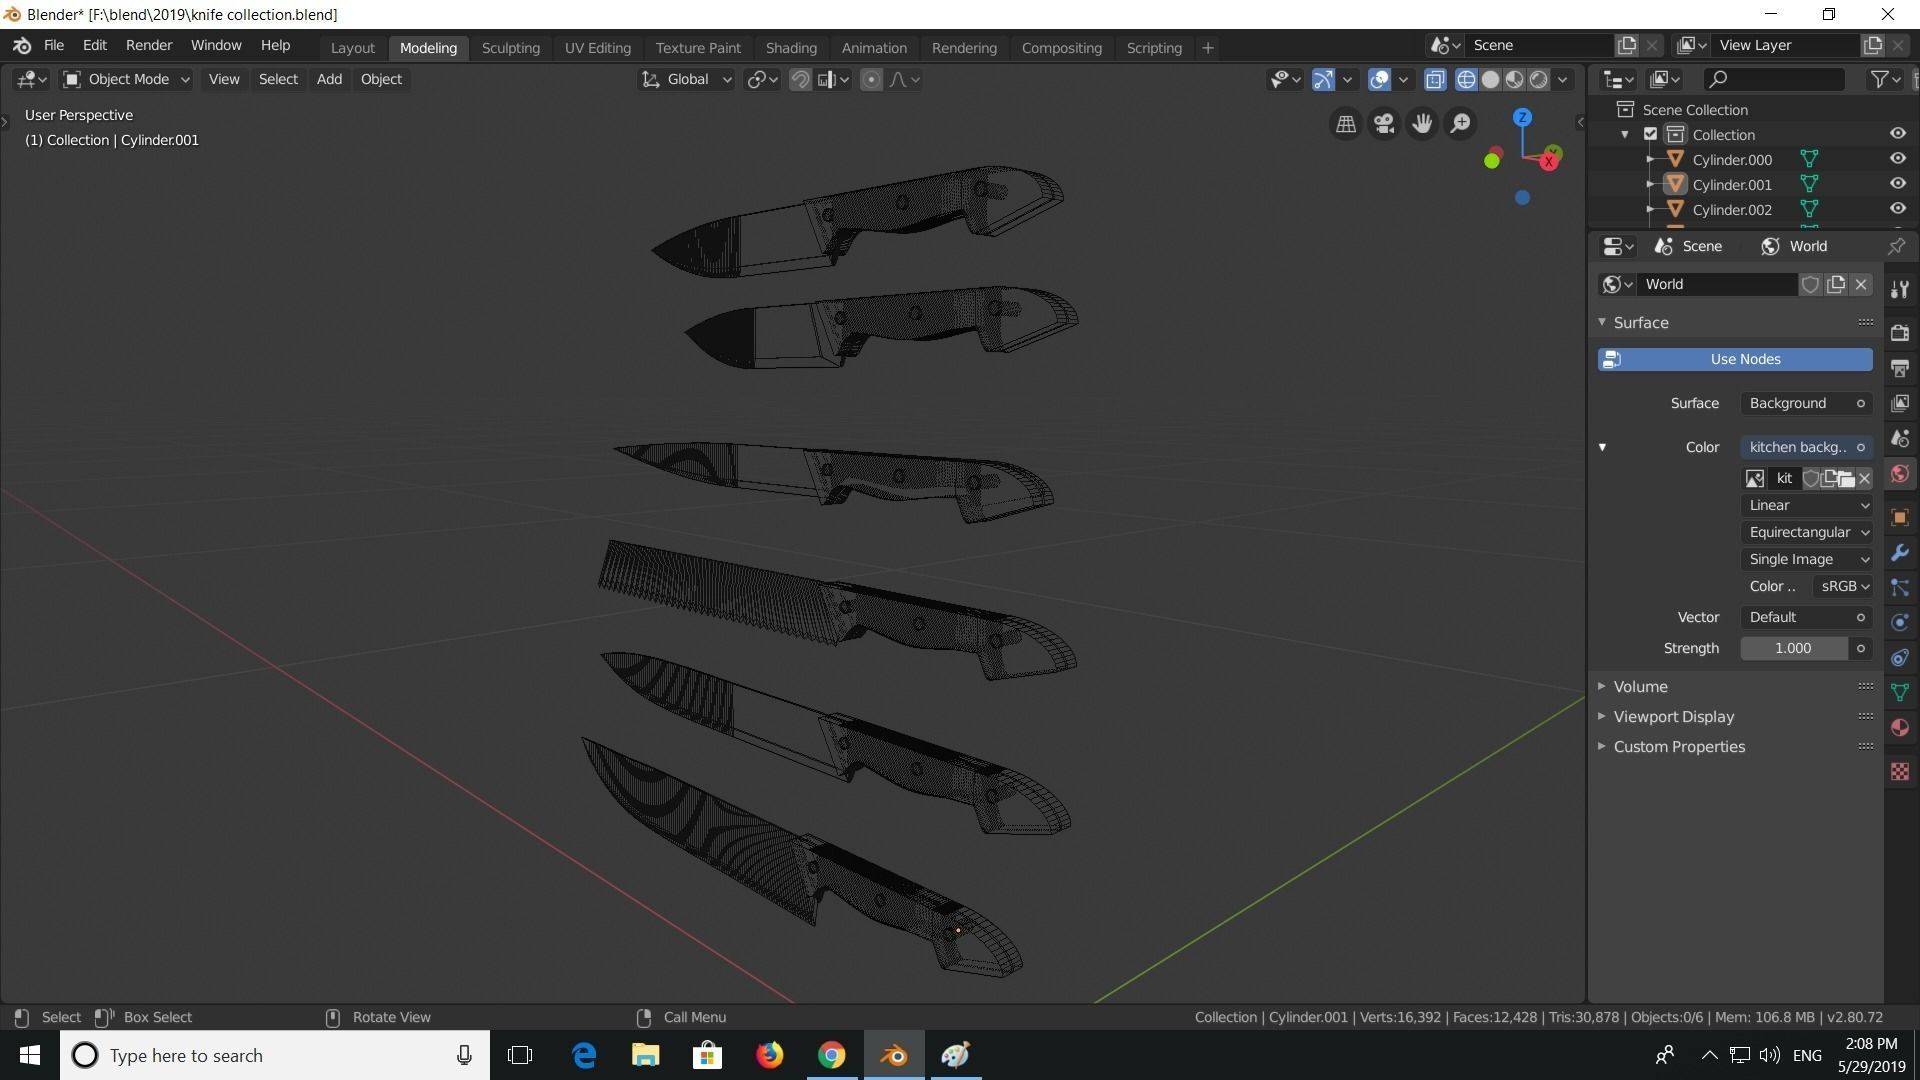Open the Texture properties tab
The width and height of the screenshot is (1920, 1080).
coord(1900,771)
